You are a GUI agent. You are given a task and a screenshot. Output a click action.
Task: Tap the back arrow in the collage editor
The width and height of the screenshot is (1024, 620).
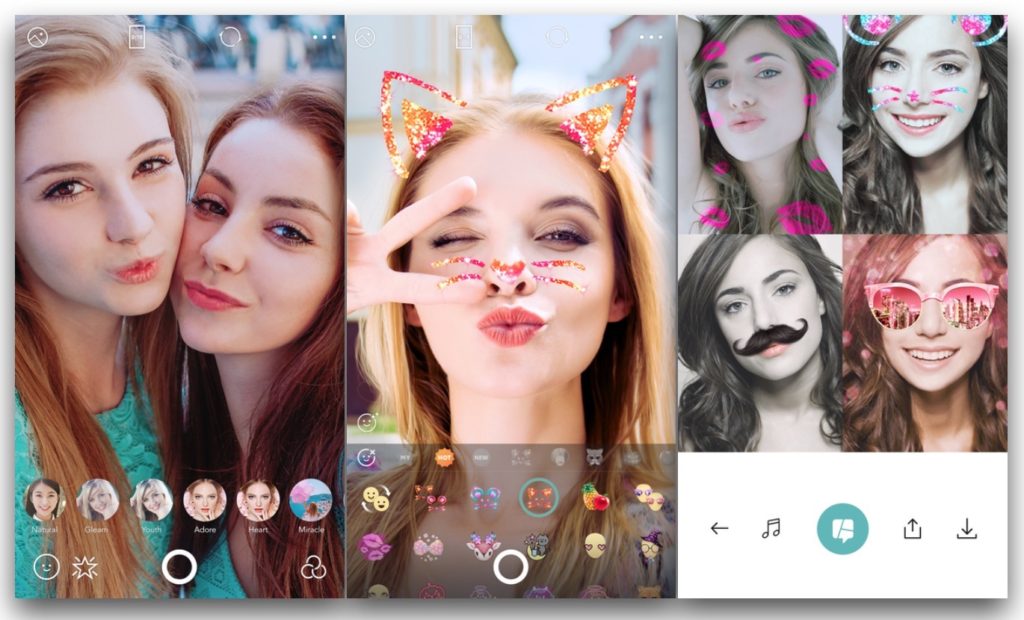point(719,529)
